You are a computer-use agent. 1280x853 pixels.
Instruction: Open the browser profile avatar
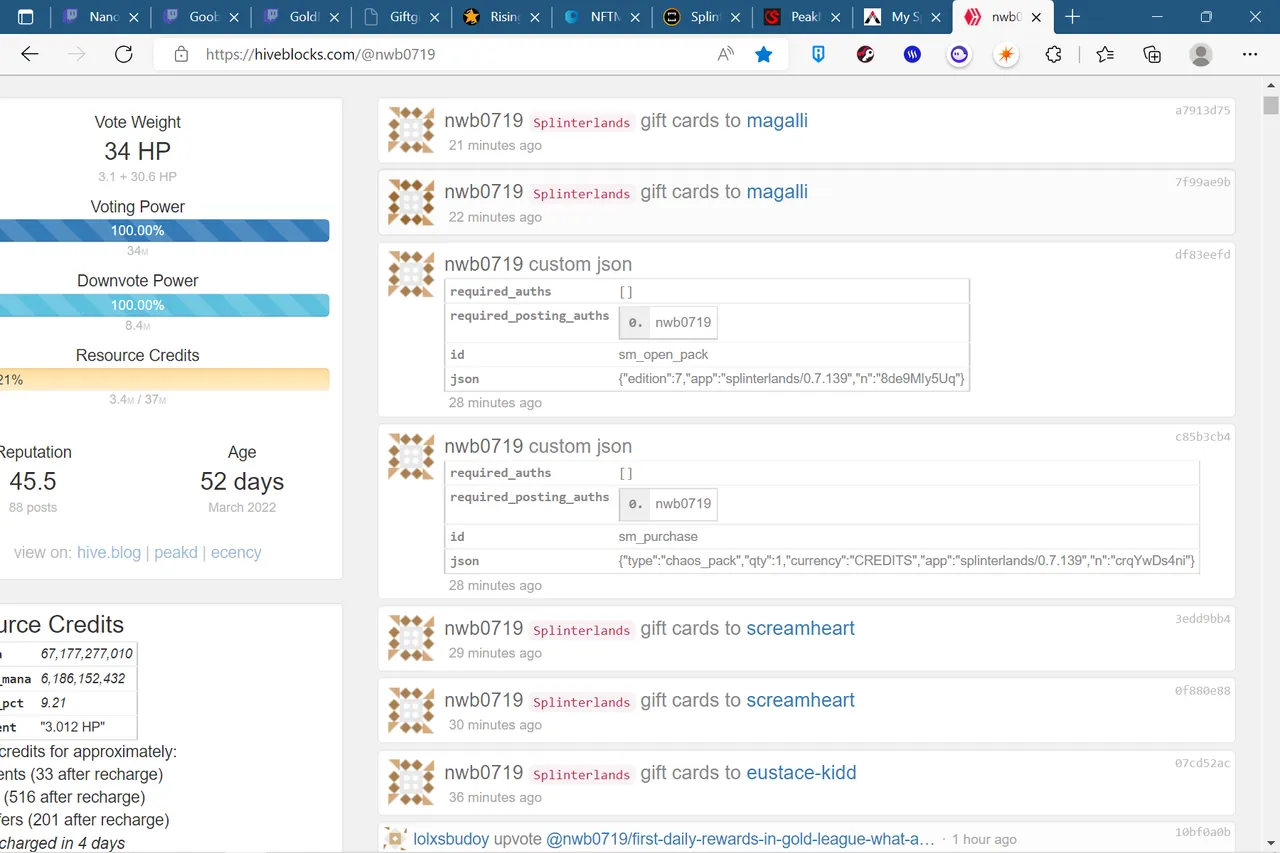point(1201,55)
